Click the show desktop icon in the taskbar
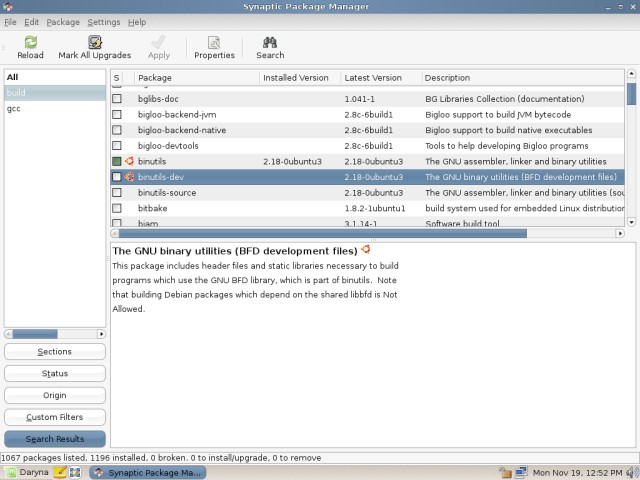 (x=75, y=472)
